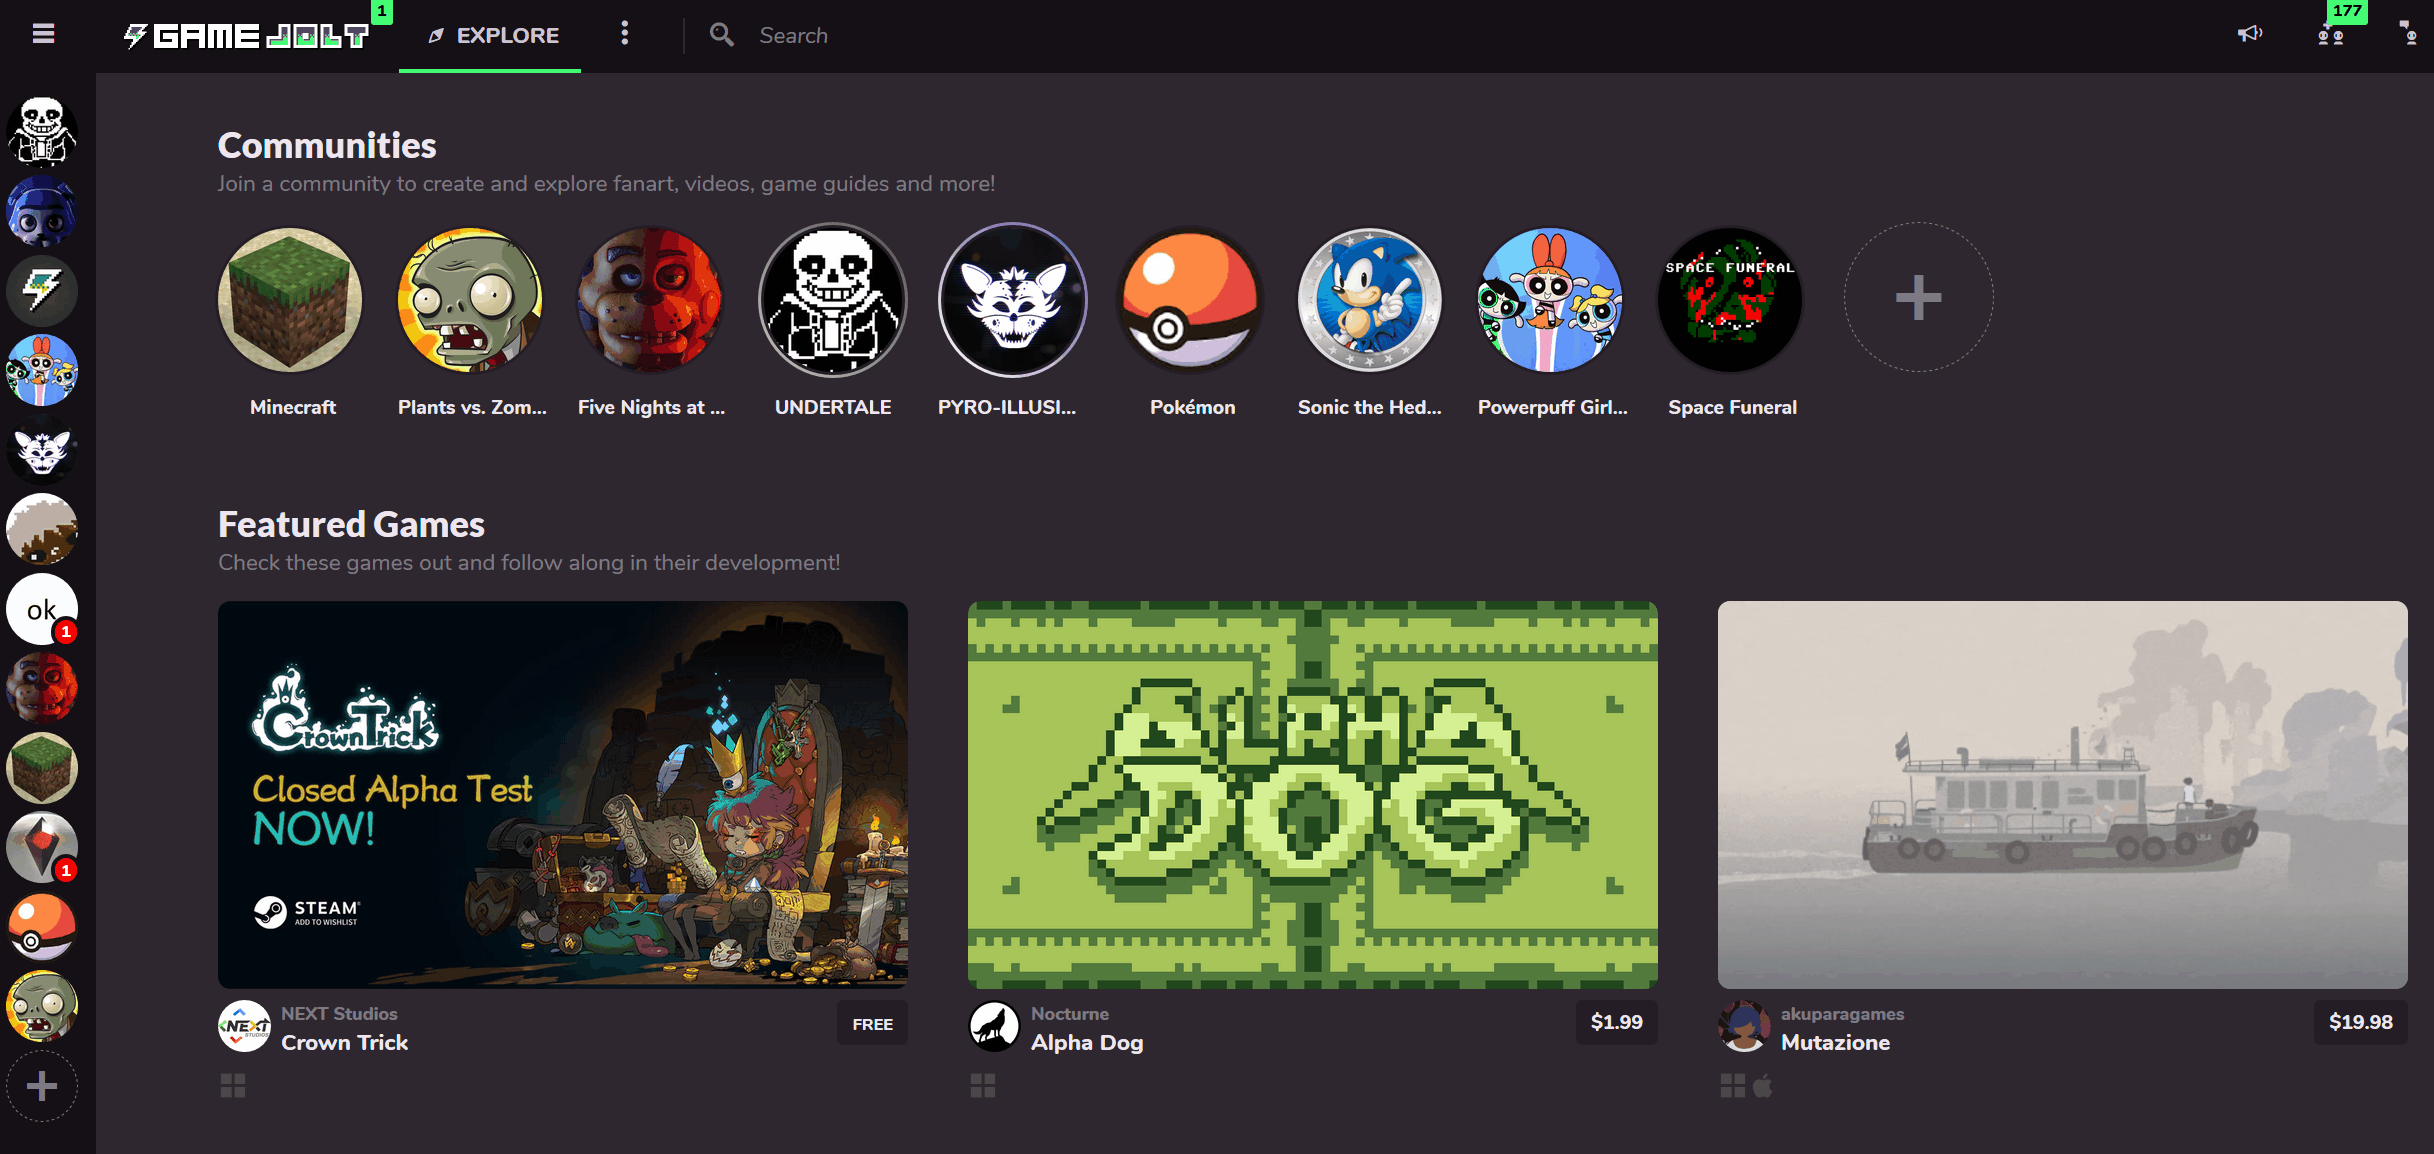The image size is (2434, 1154).
Task: Click the Plants vs. Zom... community icon
Action: (472, 298)
